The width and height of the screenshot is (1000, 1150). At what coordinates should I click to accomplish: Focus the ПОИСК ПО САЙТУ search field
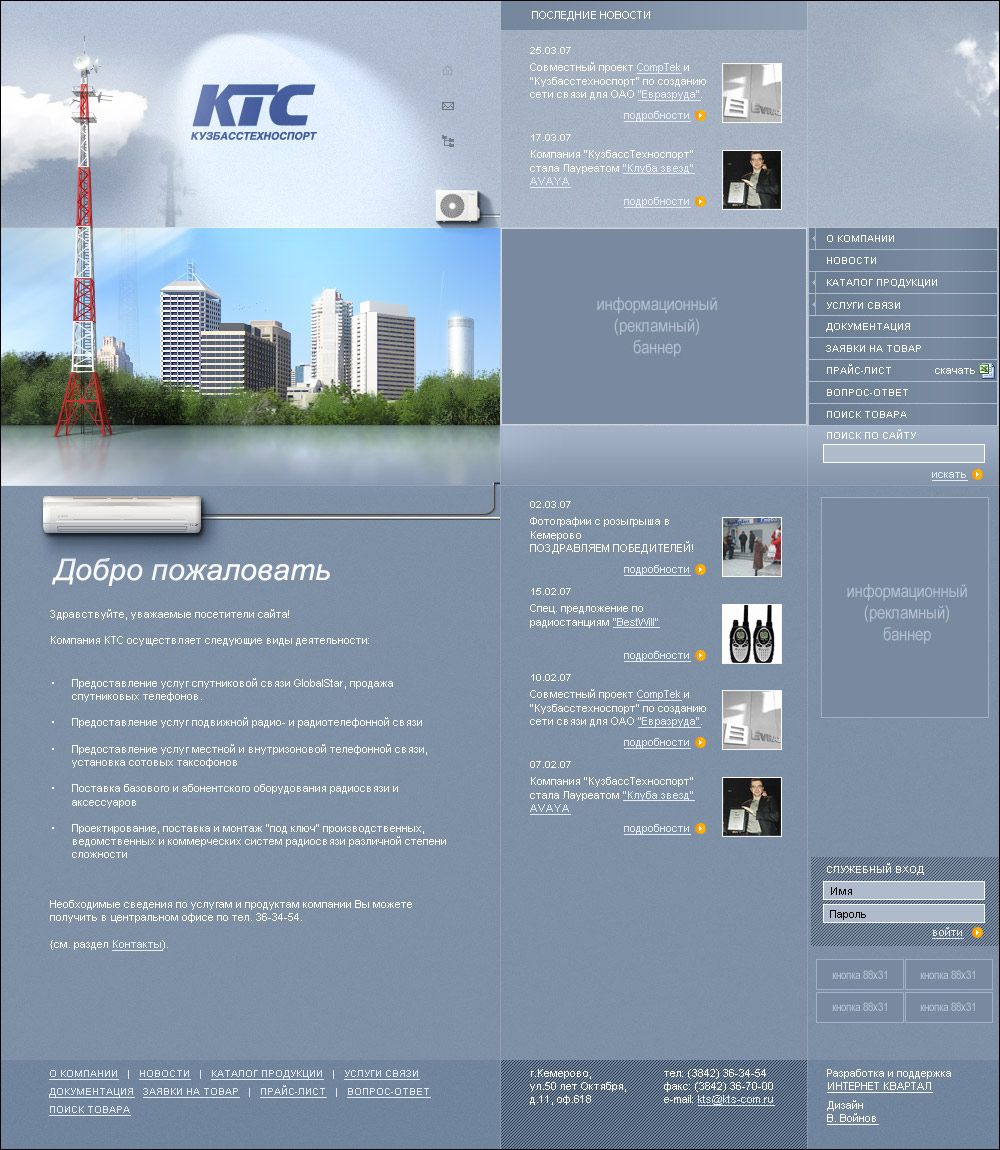(x=903, y=453)
